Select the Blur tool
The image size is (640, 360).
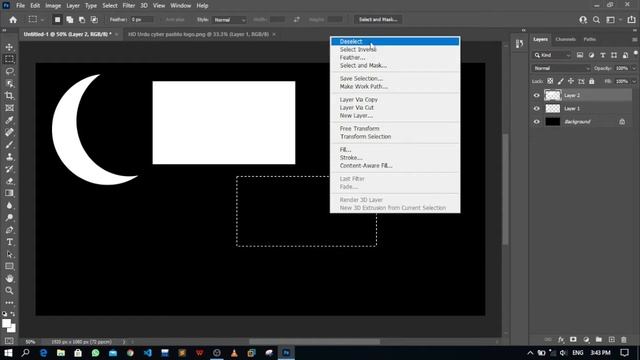[9, 205]
